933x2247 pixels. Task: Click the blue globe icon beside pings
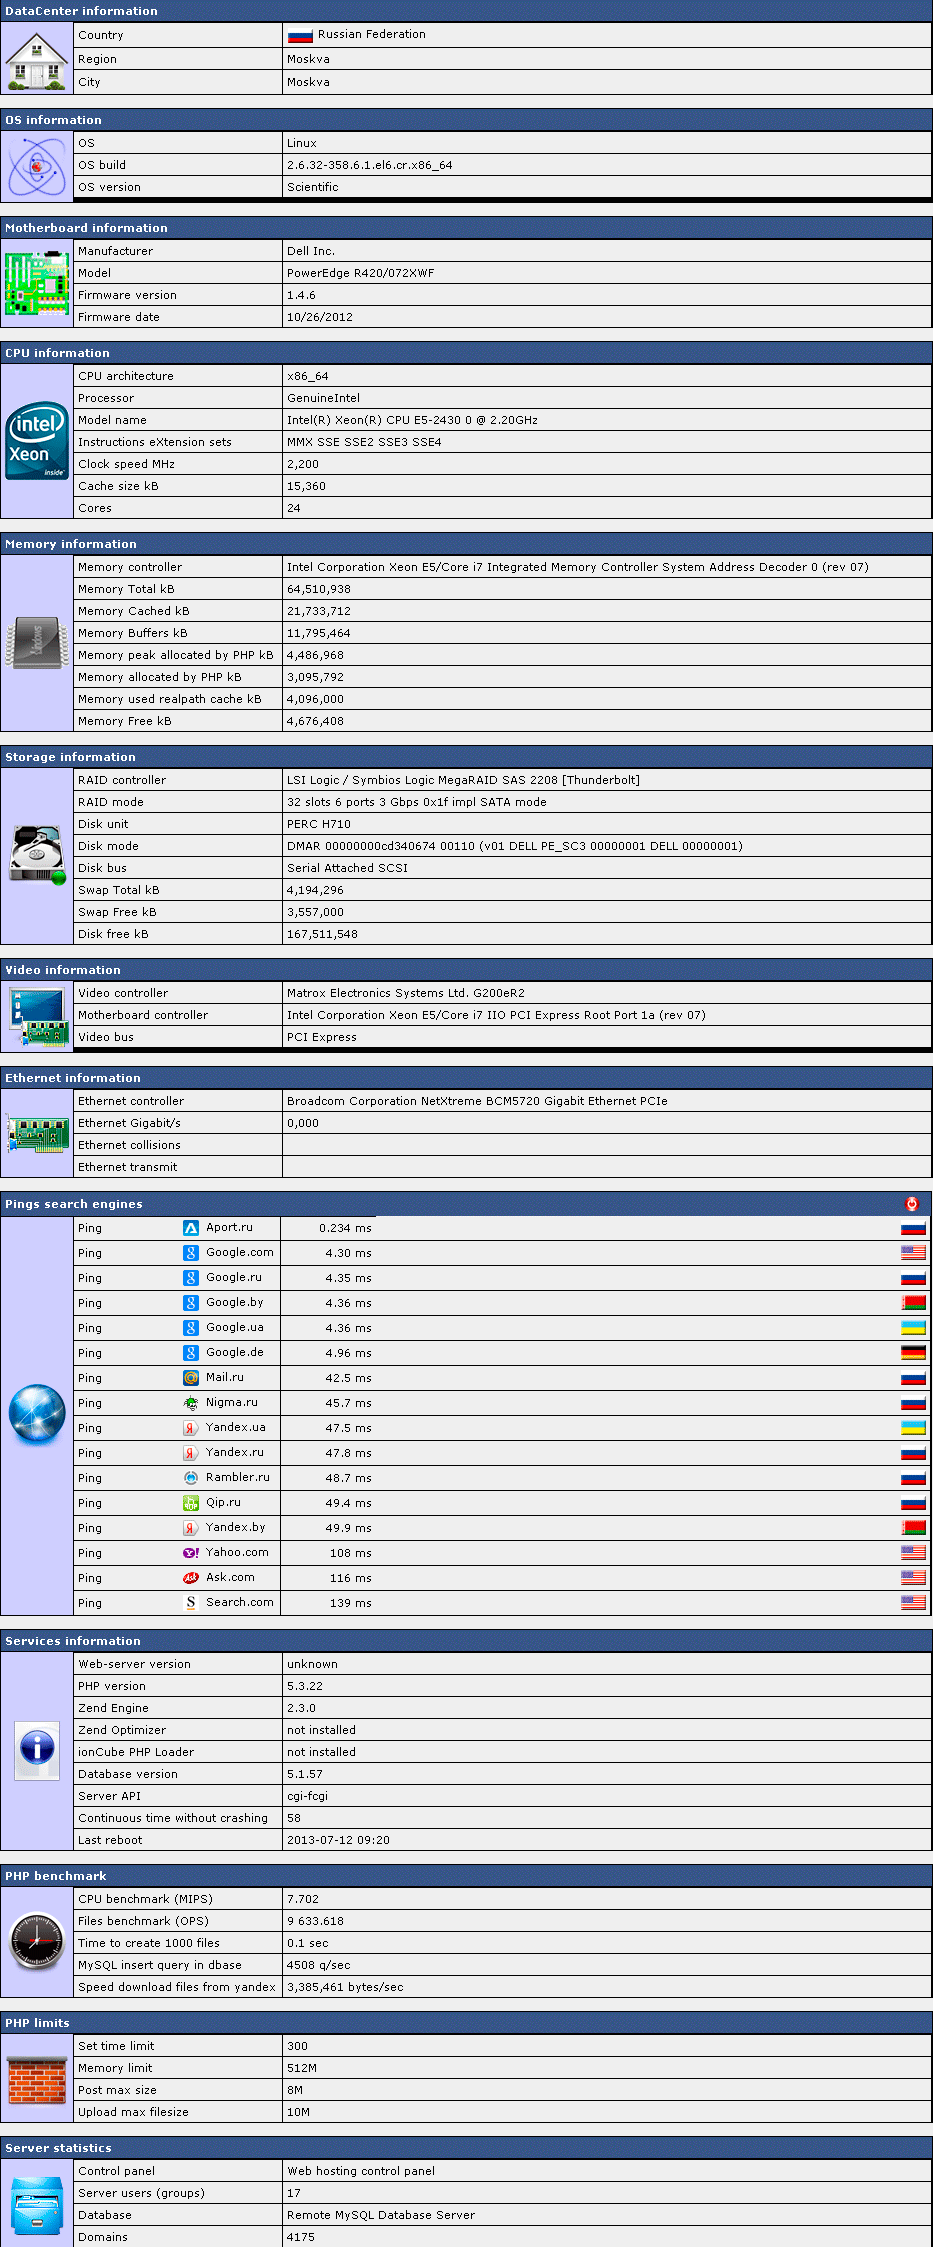[37, 1414]
